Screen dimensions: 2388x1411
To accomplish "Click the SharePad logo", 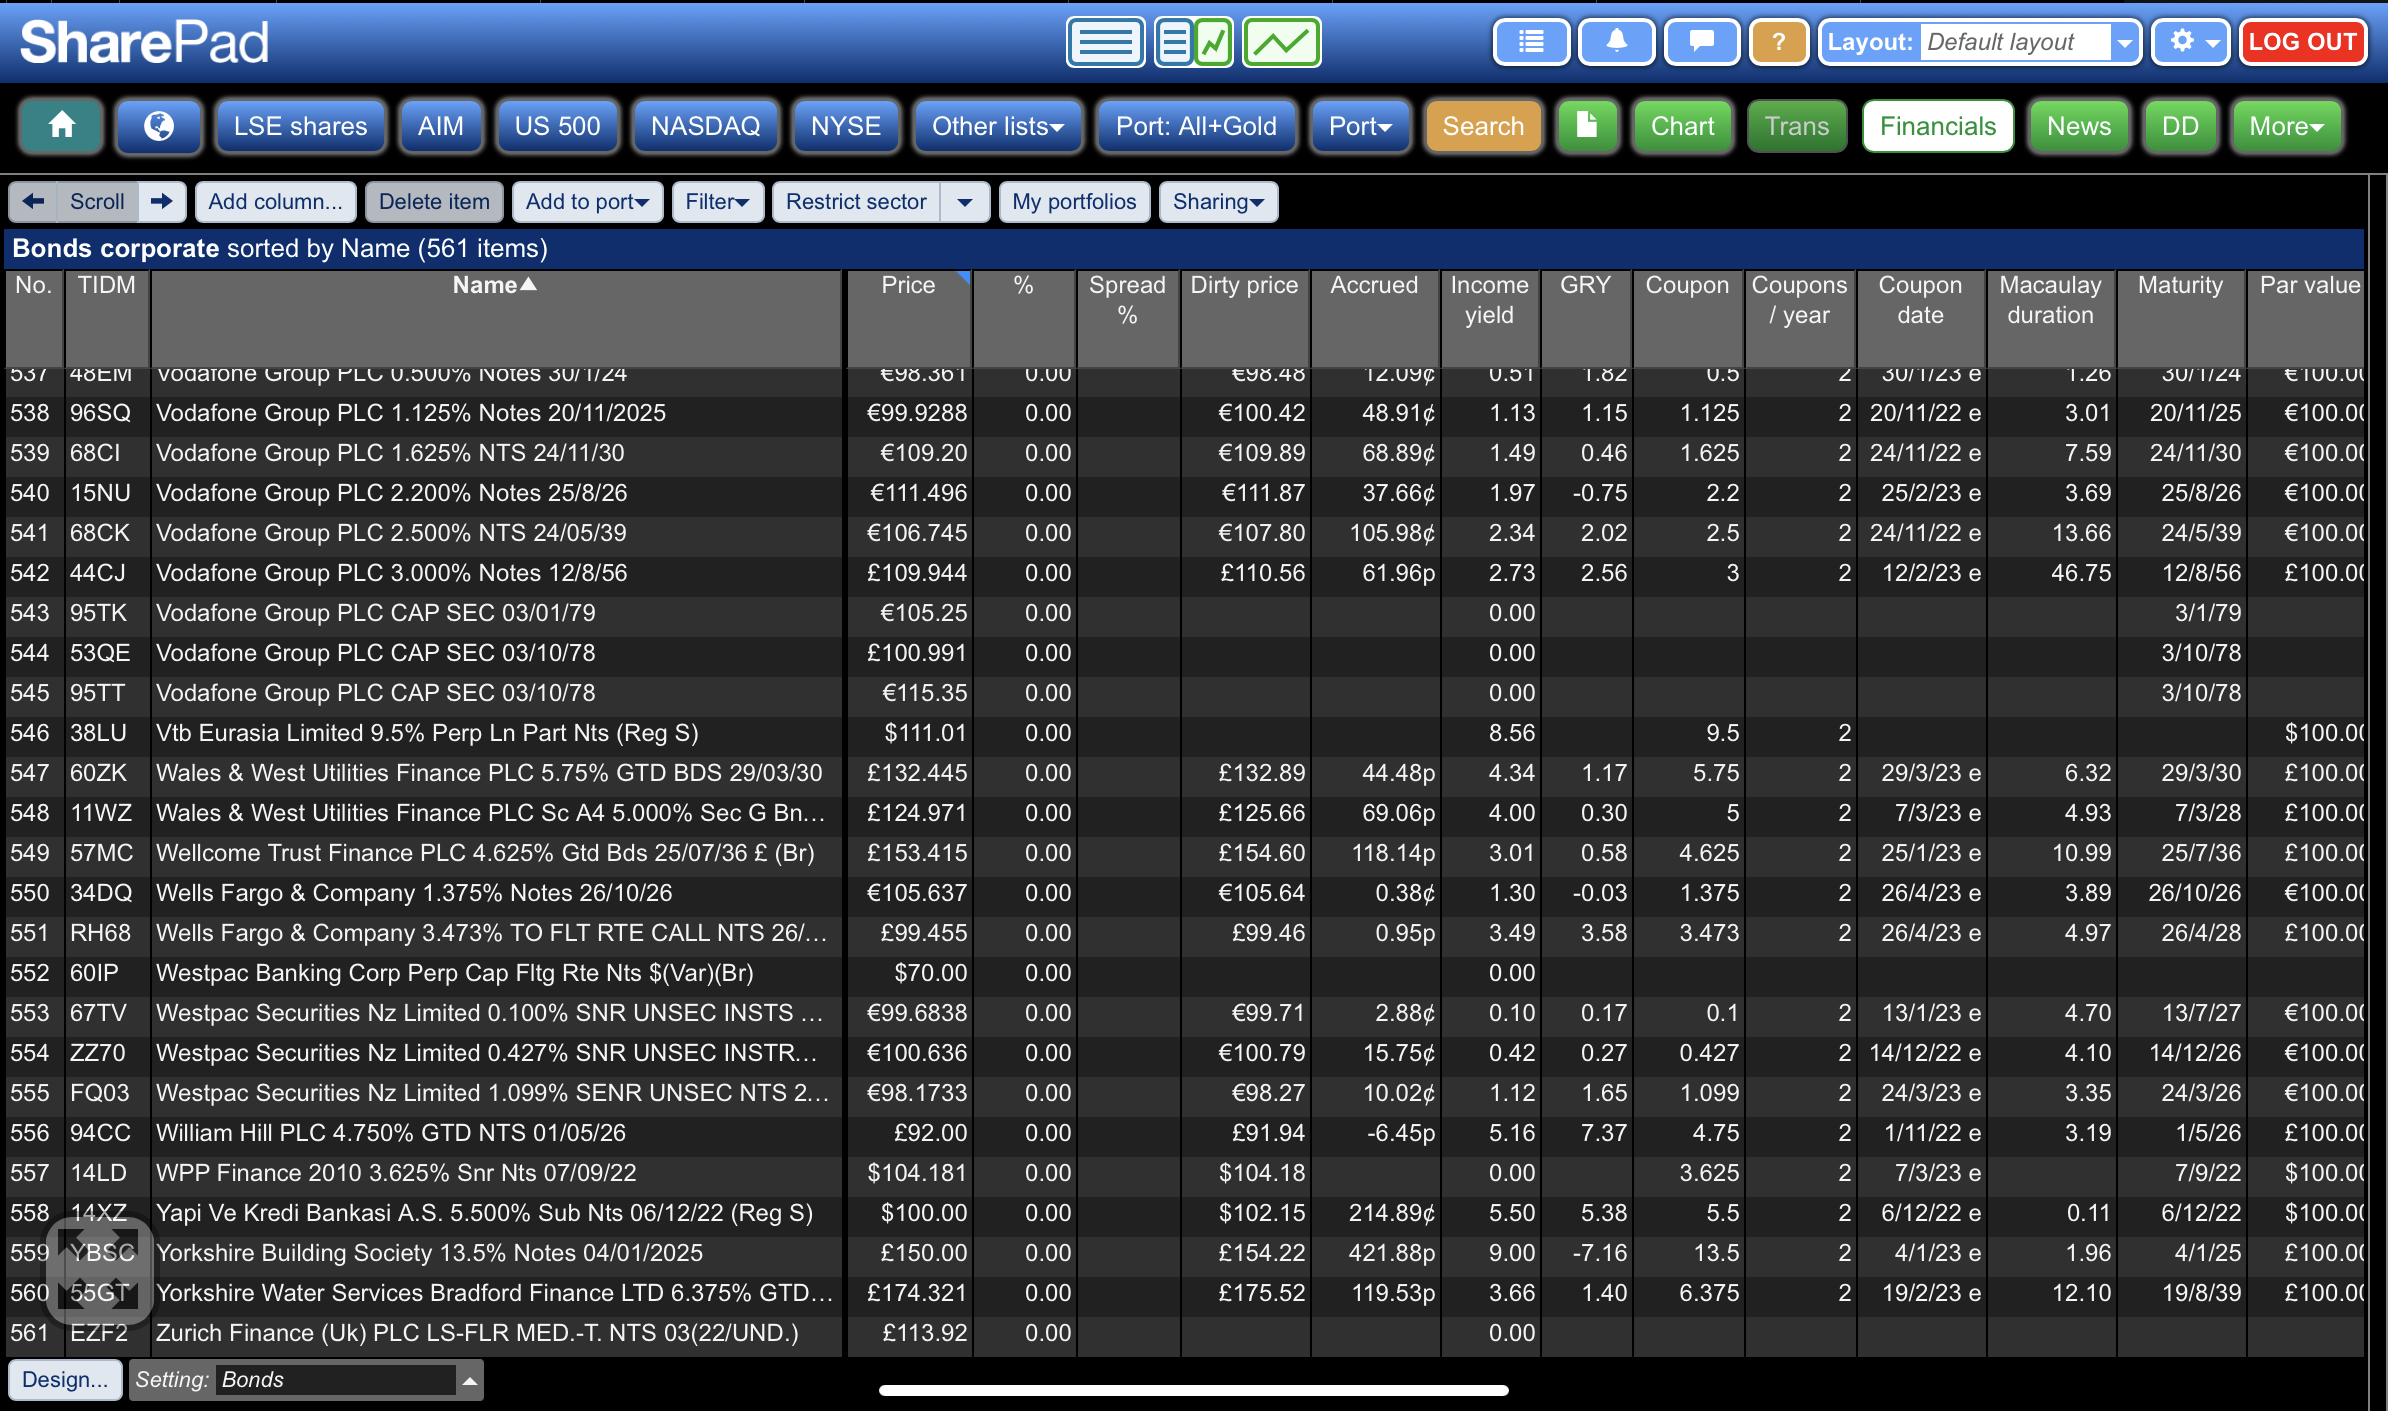I will tap(144, 42).
